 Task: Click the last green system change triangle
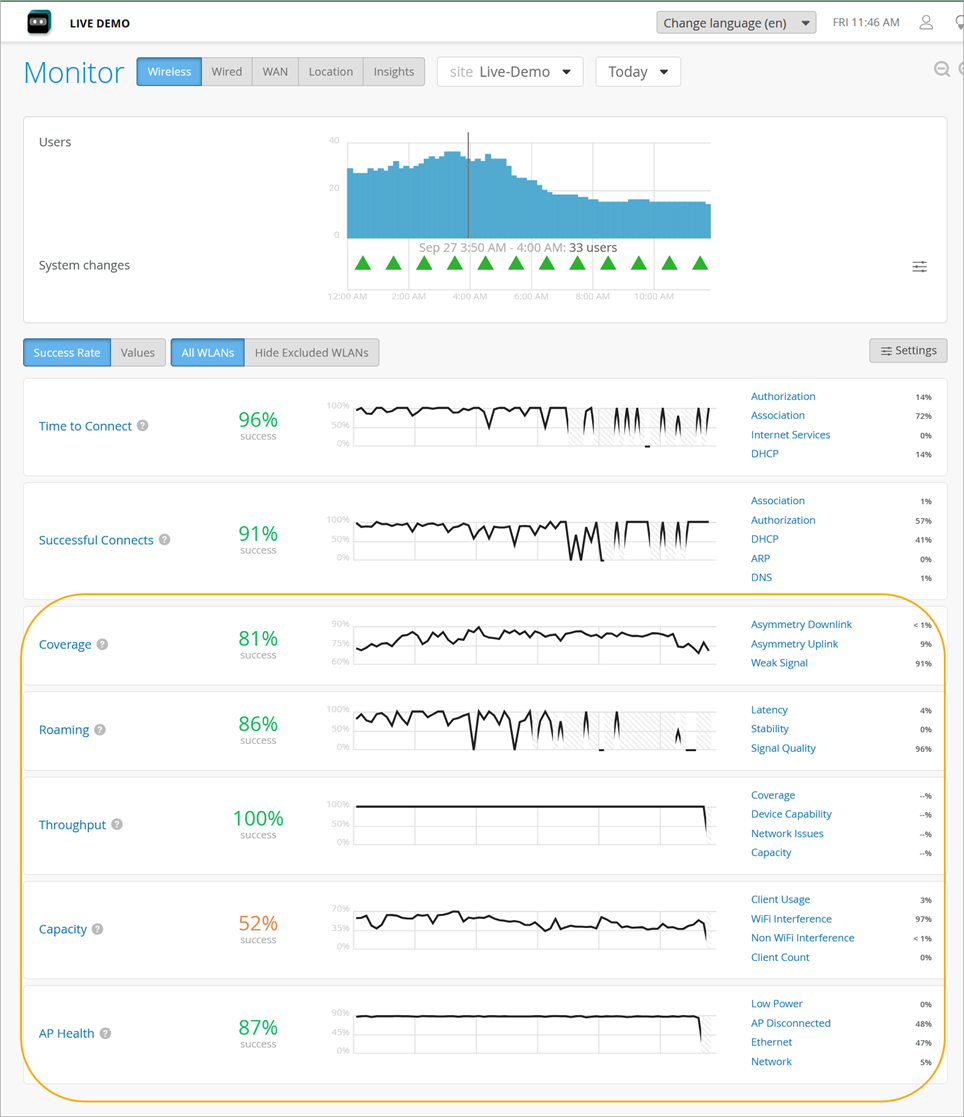coord(700,263)
